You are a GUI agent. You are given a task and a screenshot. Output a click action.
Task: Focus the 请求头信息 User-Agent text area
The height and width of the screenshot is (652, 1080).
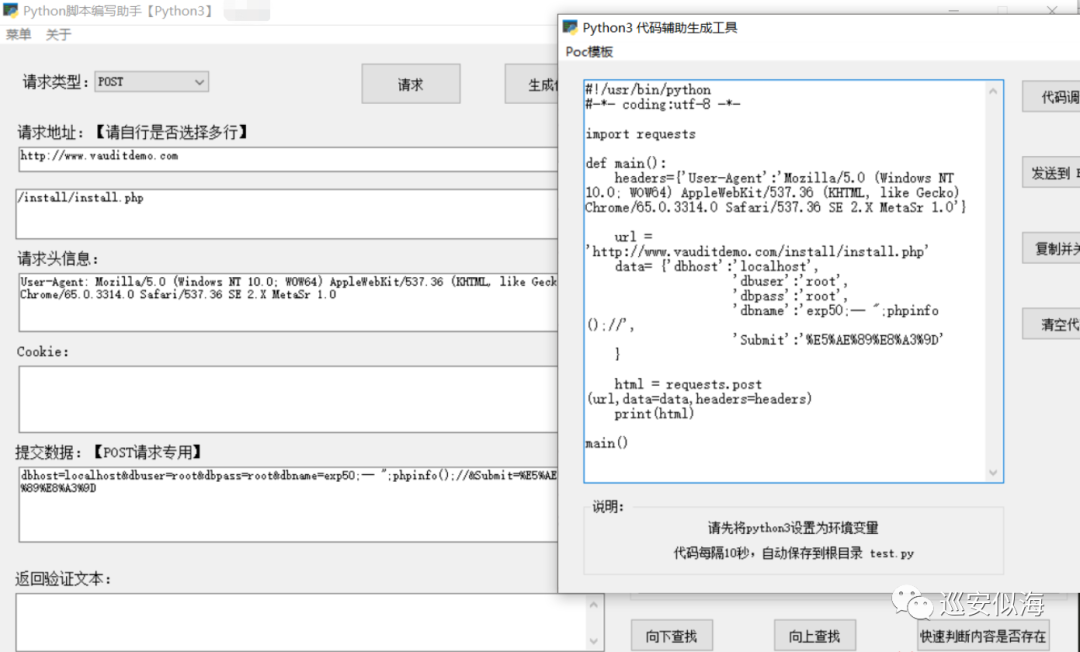click(x=288, y=302)
